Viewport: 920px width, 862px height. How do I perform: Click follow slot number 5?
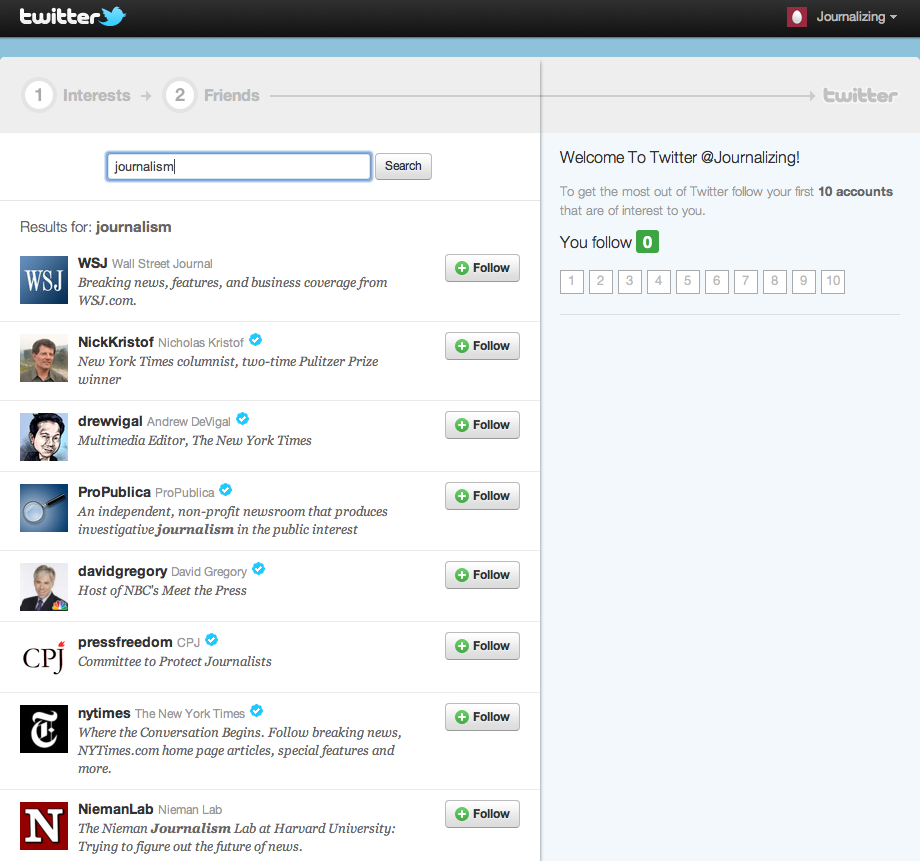[x=688, y=282]
